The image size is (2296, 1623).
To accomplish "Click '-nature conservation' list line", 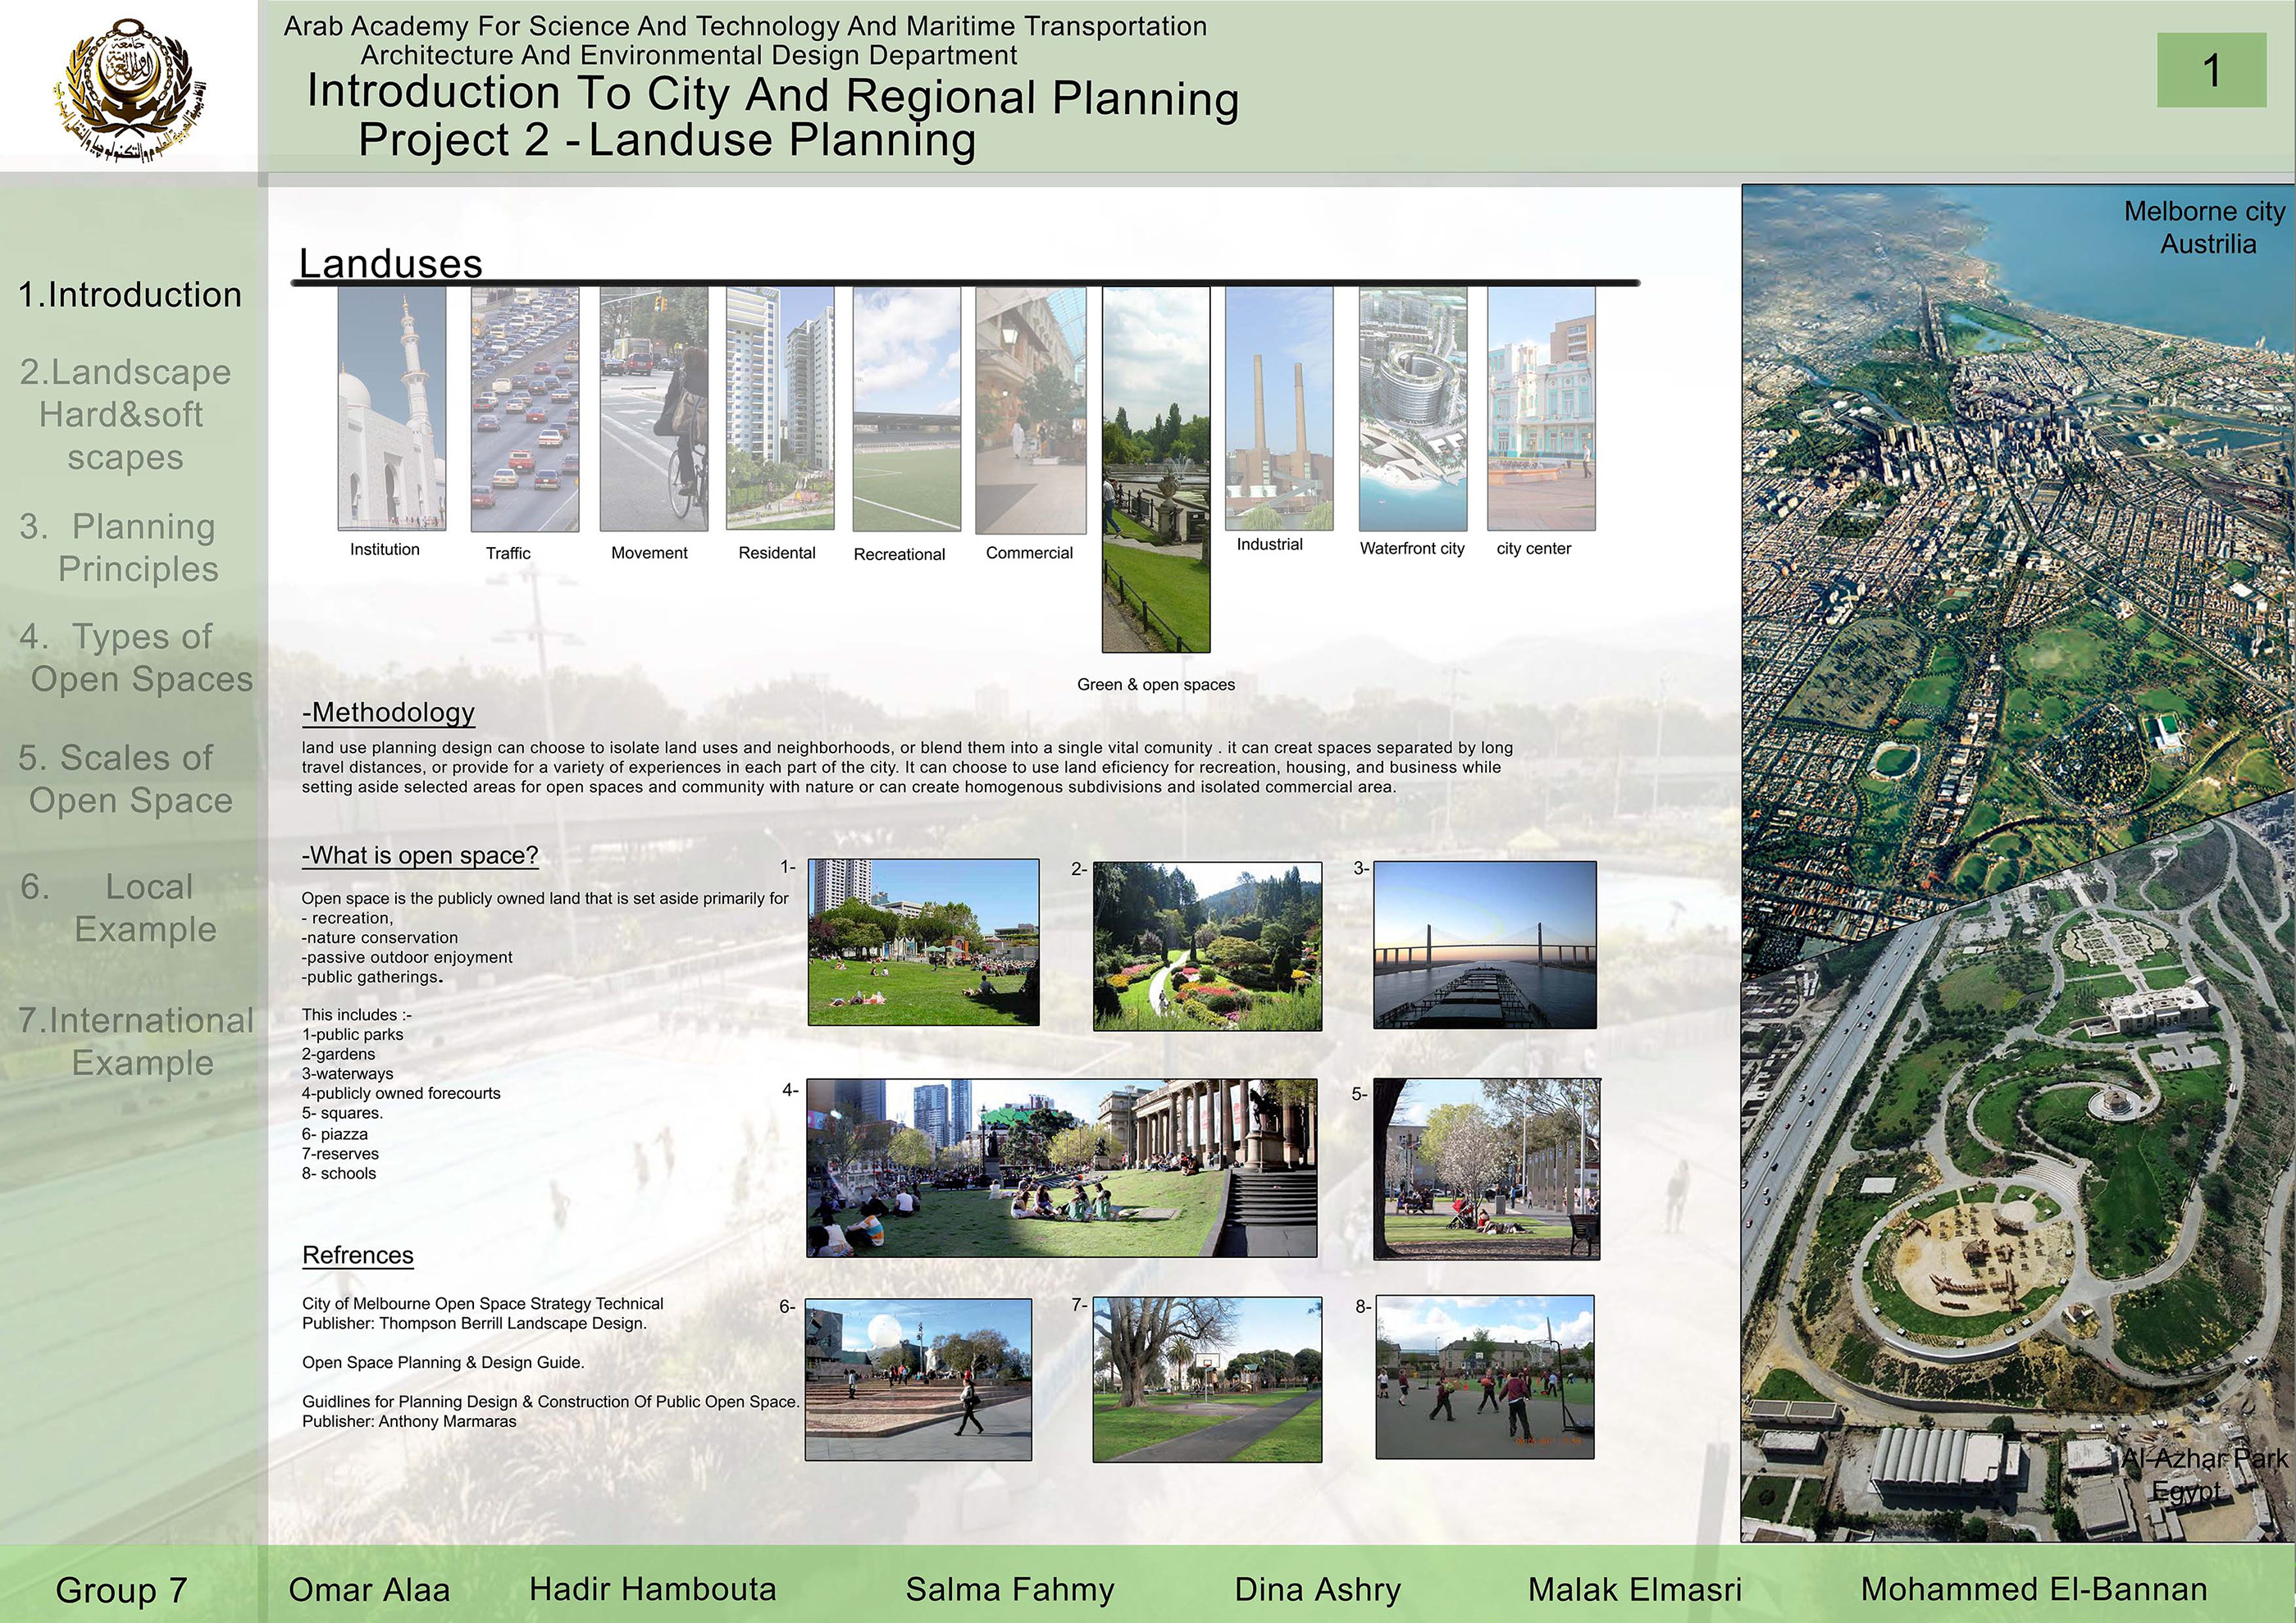I will click(x=380, y=938).
